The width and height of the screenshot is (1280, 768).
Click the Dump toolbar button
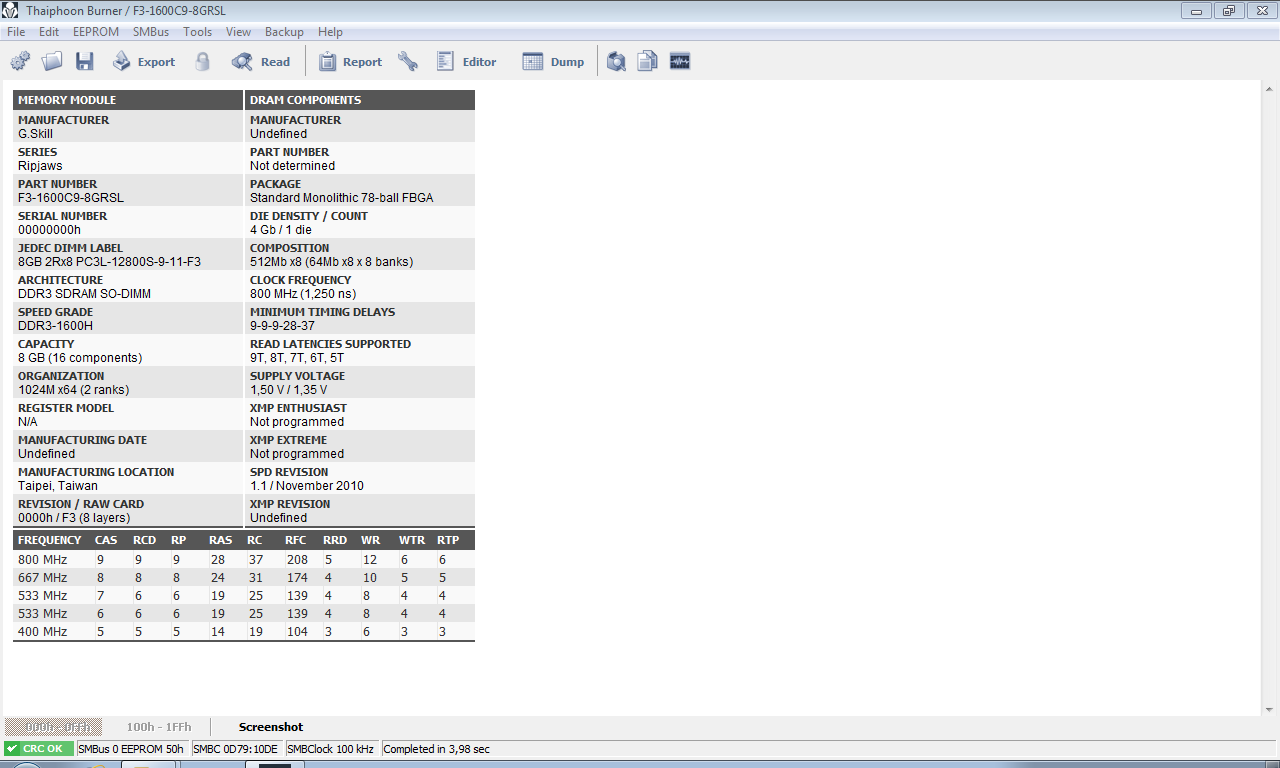553,62
